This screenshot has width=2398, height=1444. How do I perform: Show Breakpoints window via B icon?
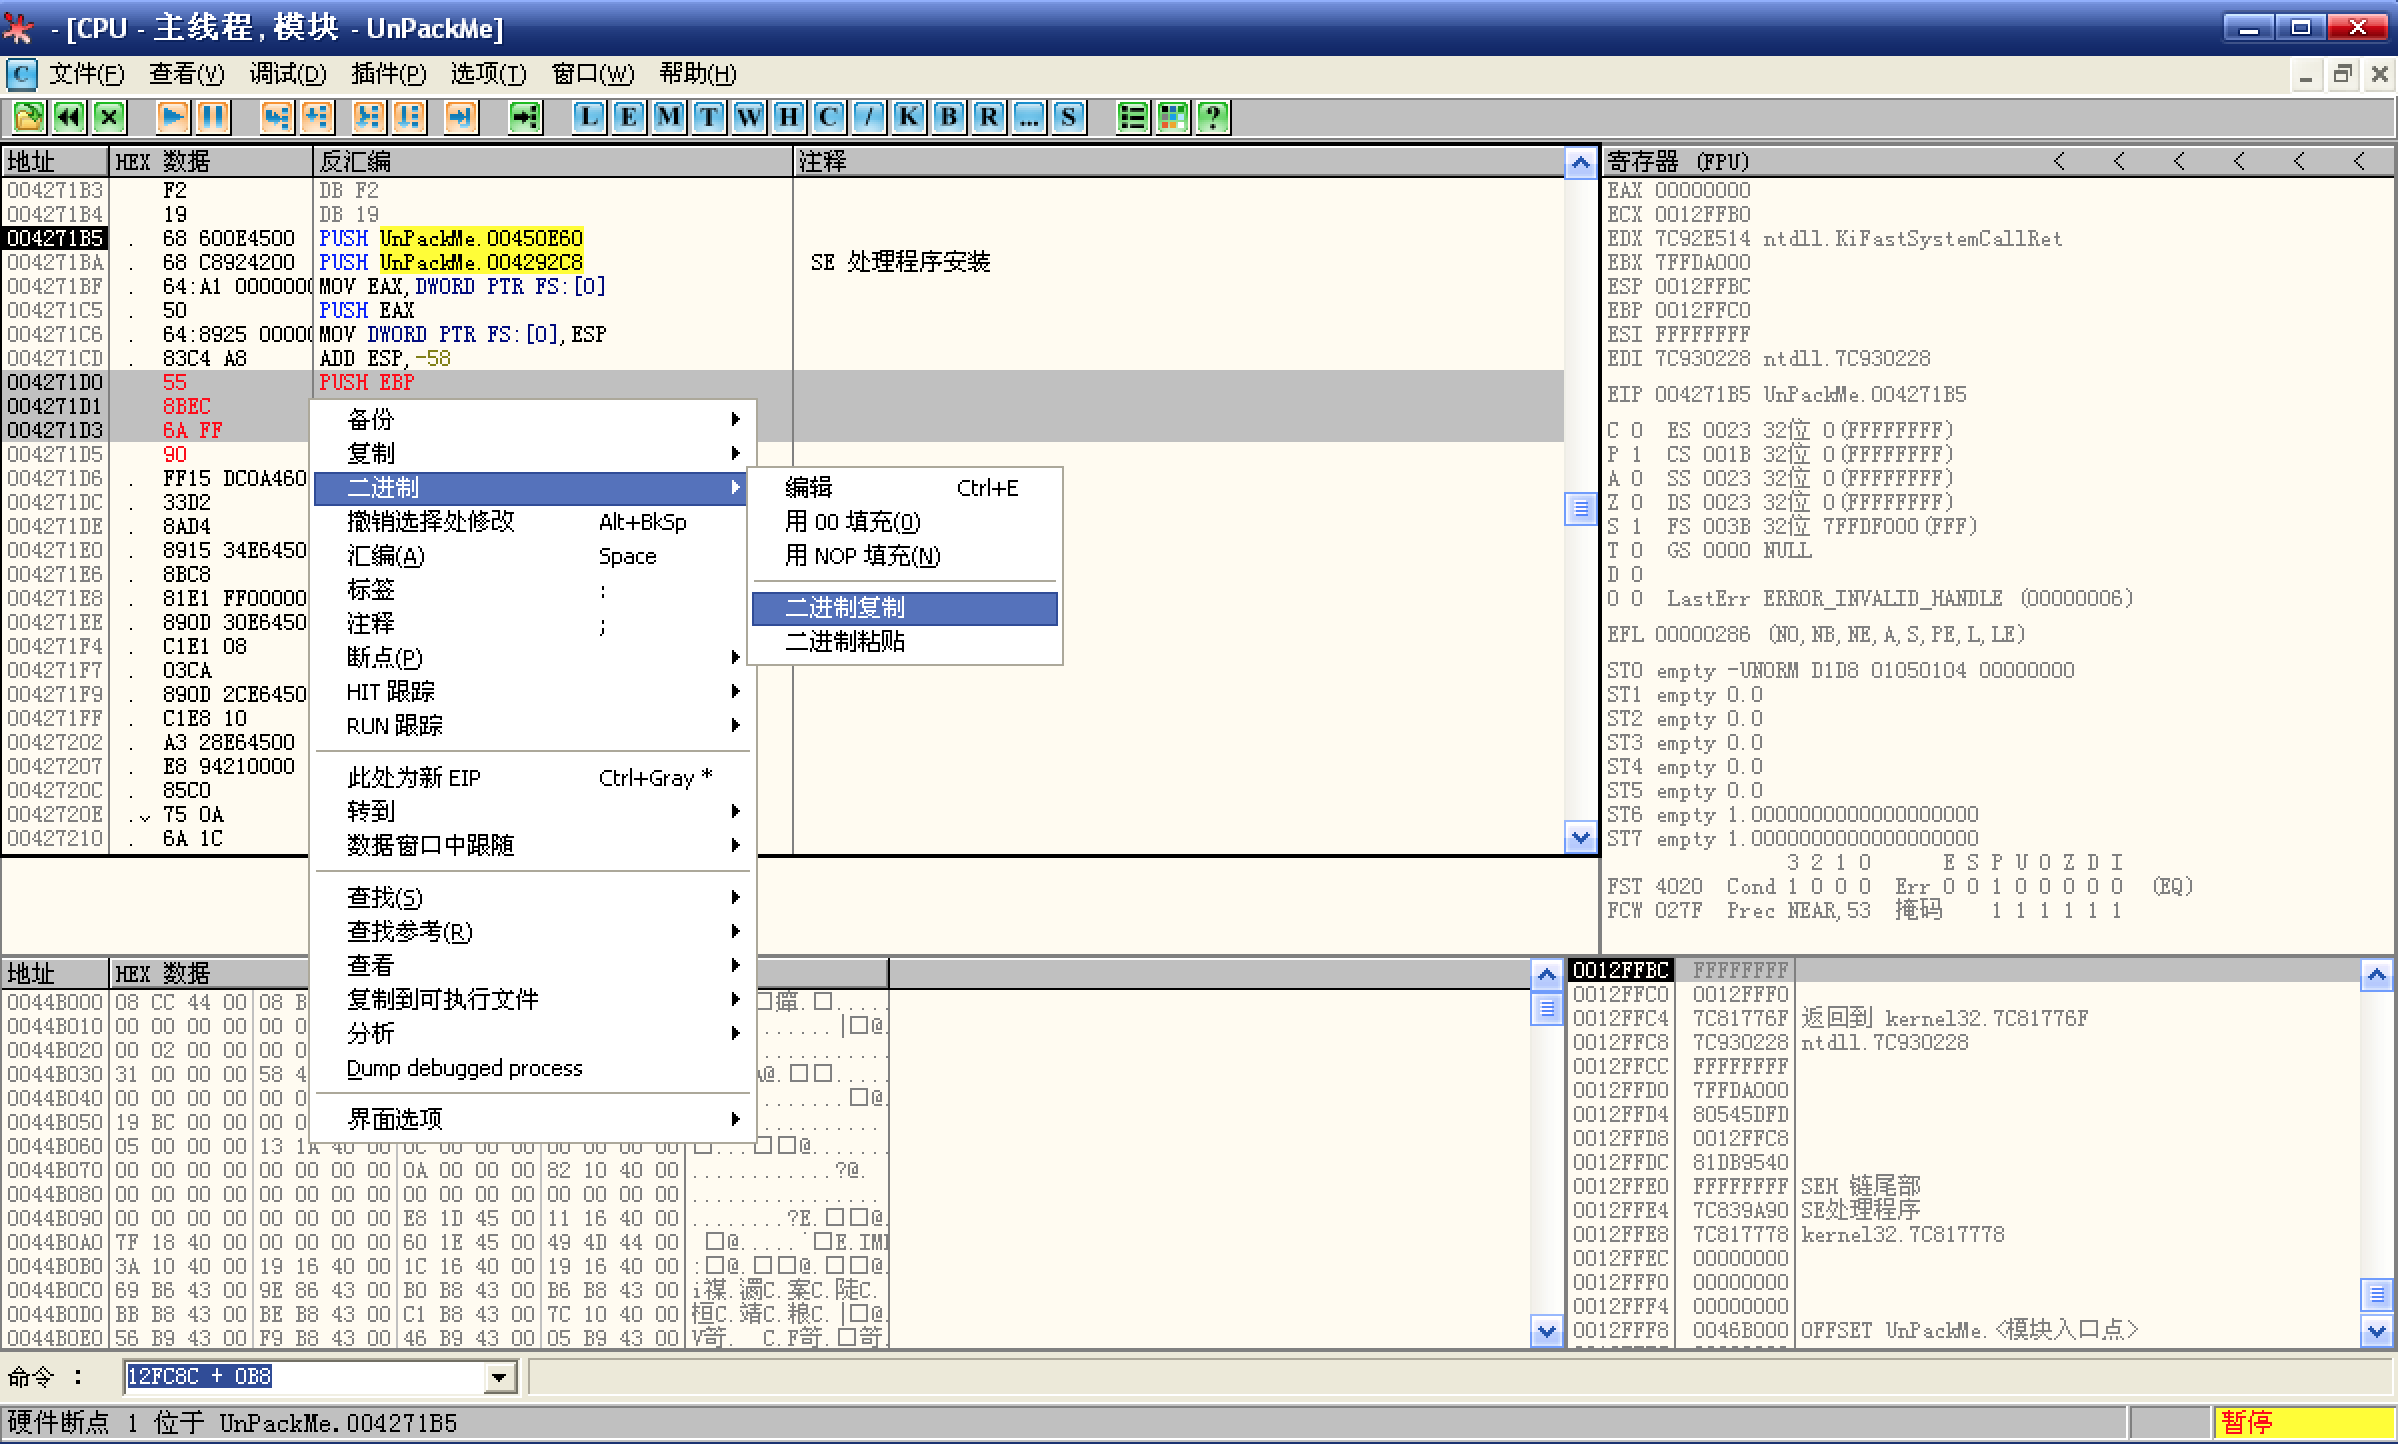948,118
